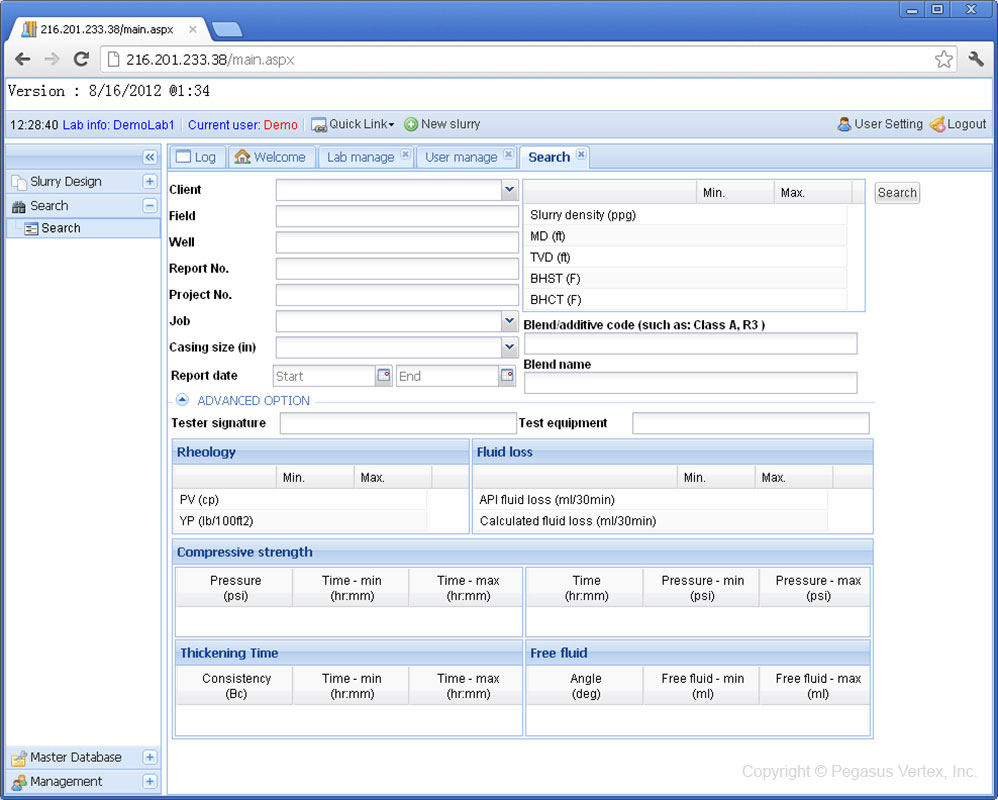Open the Quick Link menu
998x800 pixels.
[353, 124]
